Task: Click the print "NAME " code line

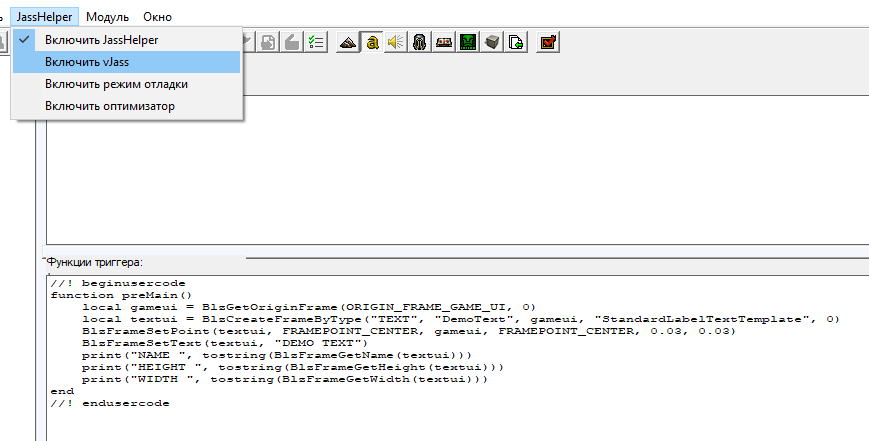Action: pos(277,355)
